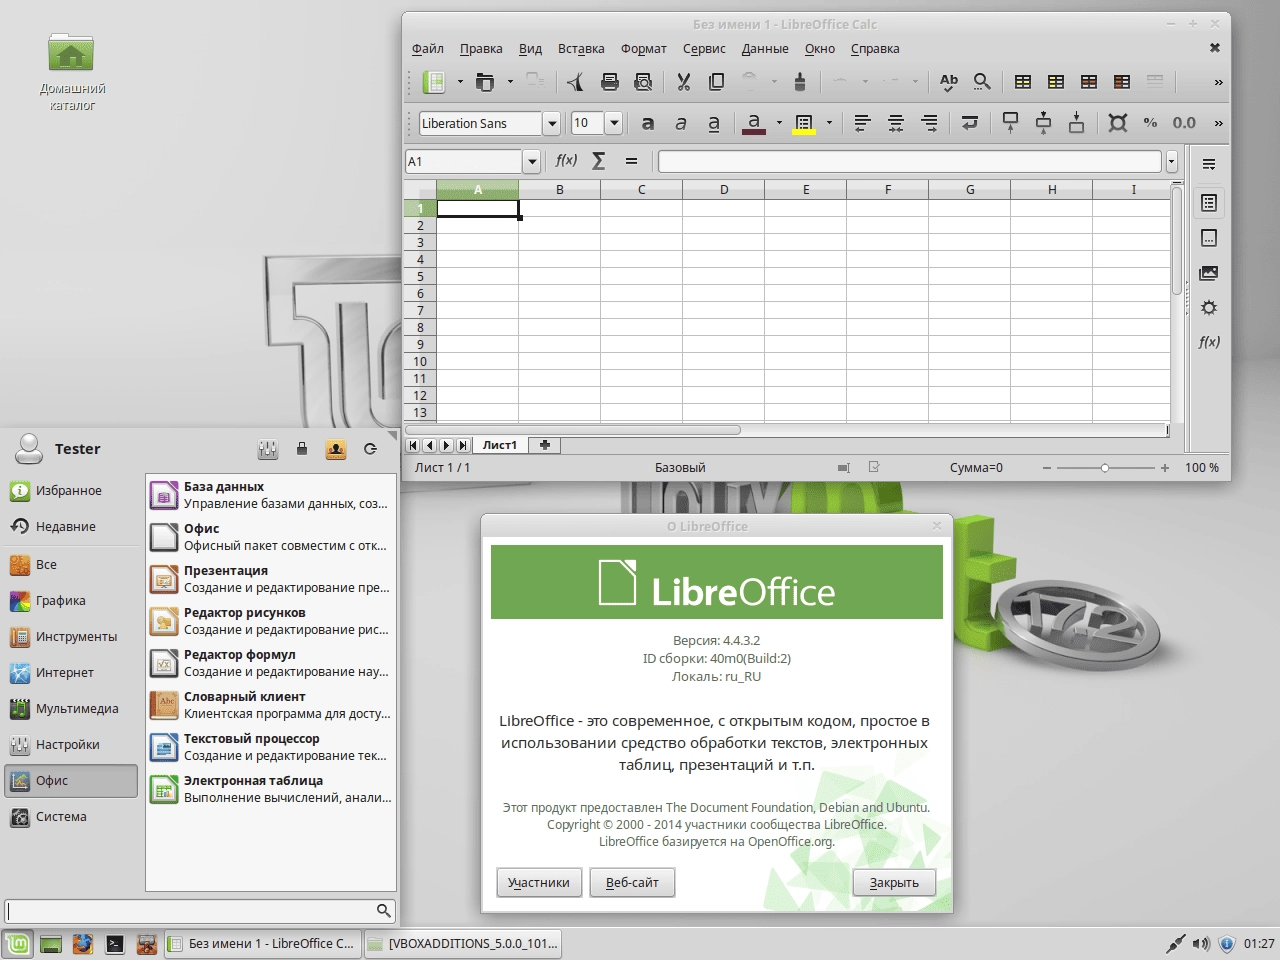The height and width of the screenshot is (960, 1280).
Task: Click the Sum sigma button
Action: click(599, 161)
